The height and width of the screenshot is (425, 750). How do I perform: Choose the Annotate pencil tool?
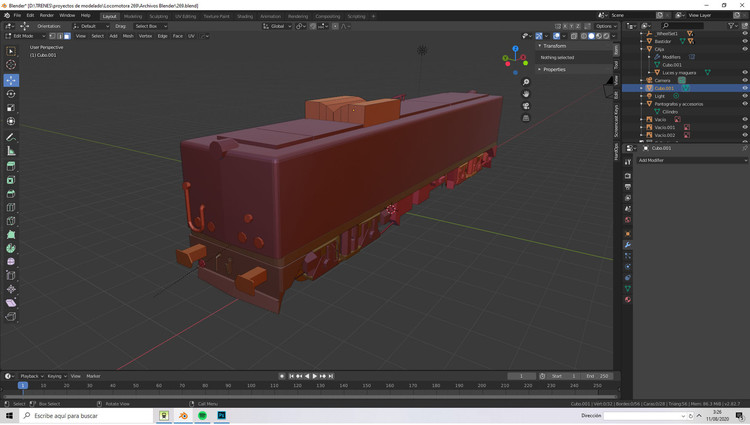pos(11,137)
